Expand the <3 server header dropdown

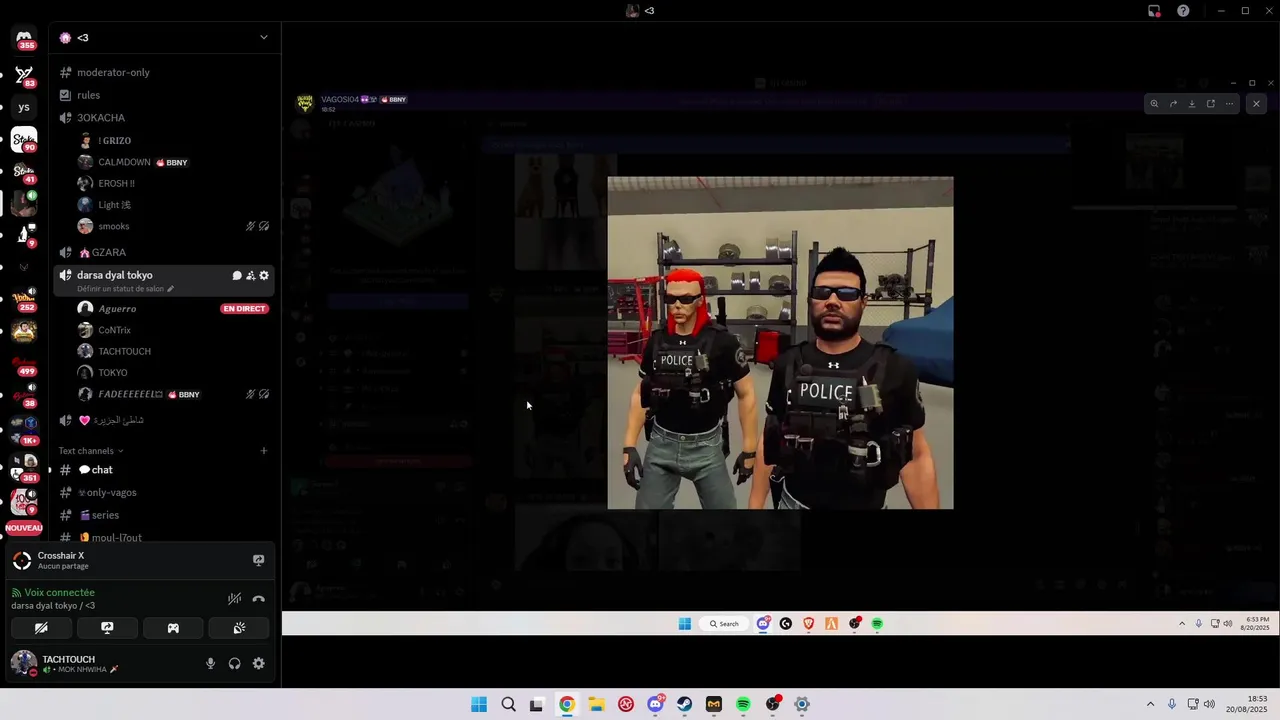264,38
